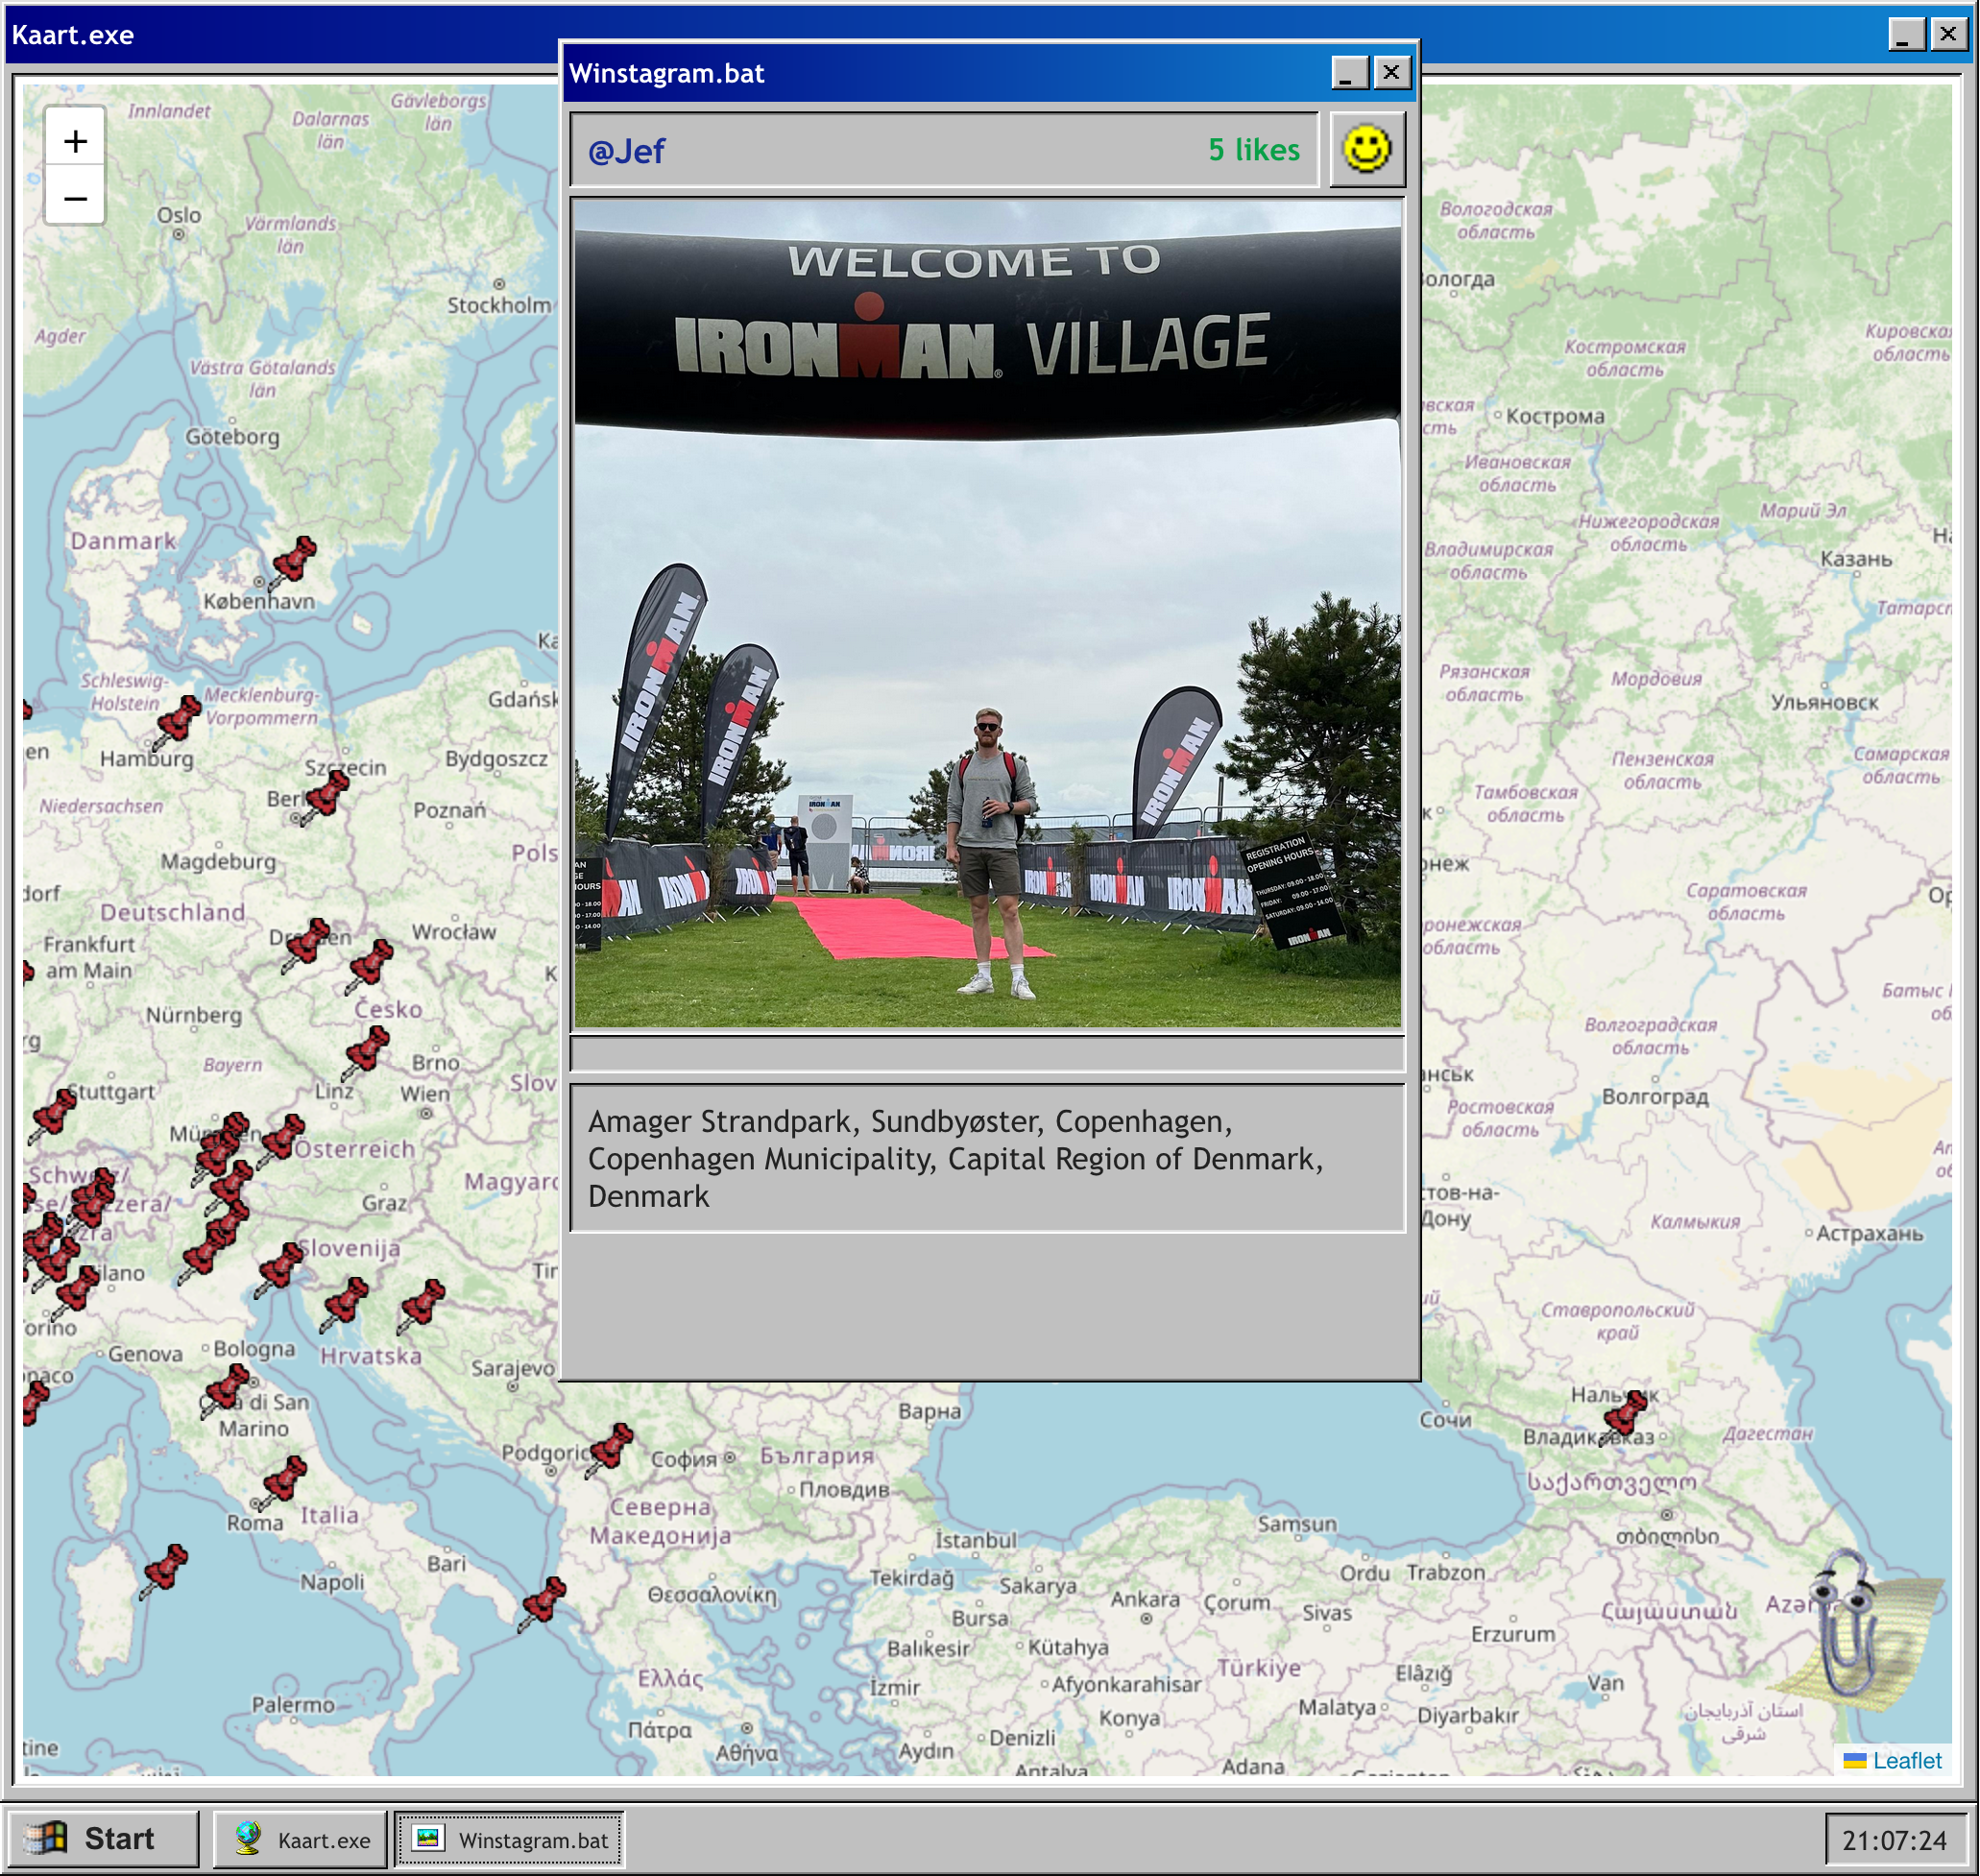
Task: Zoom in the map with plus
Action: click(x=75, y=141)
